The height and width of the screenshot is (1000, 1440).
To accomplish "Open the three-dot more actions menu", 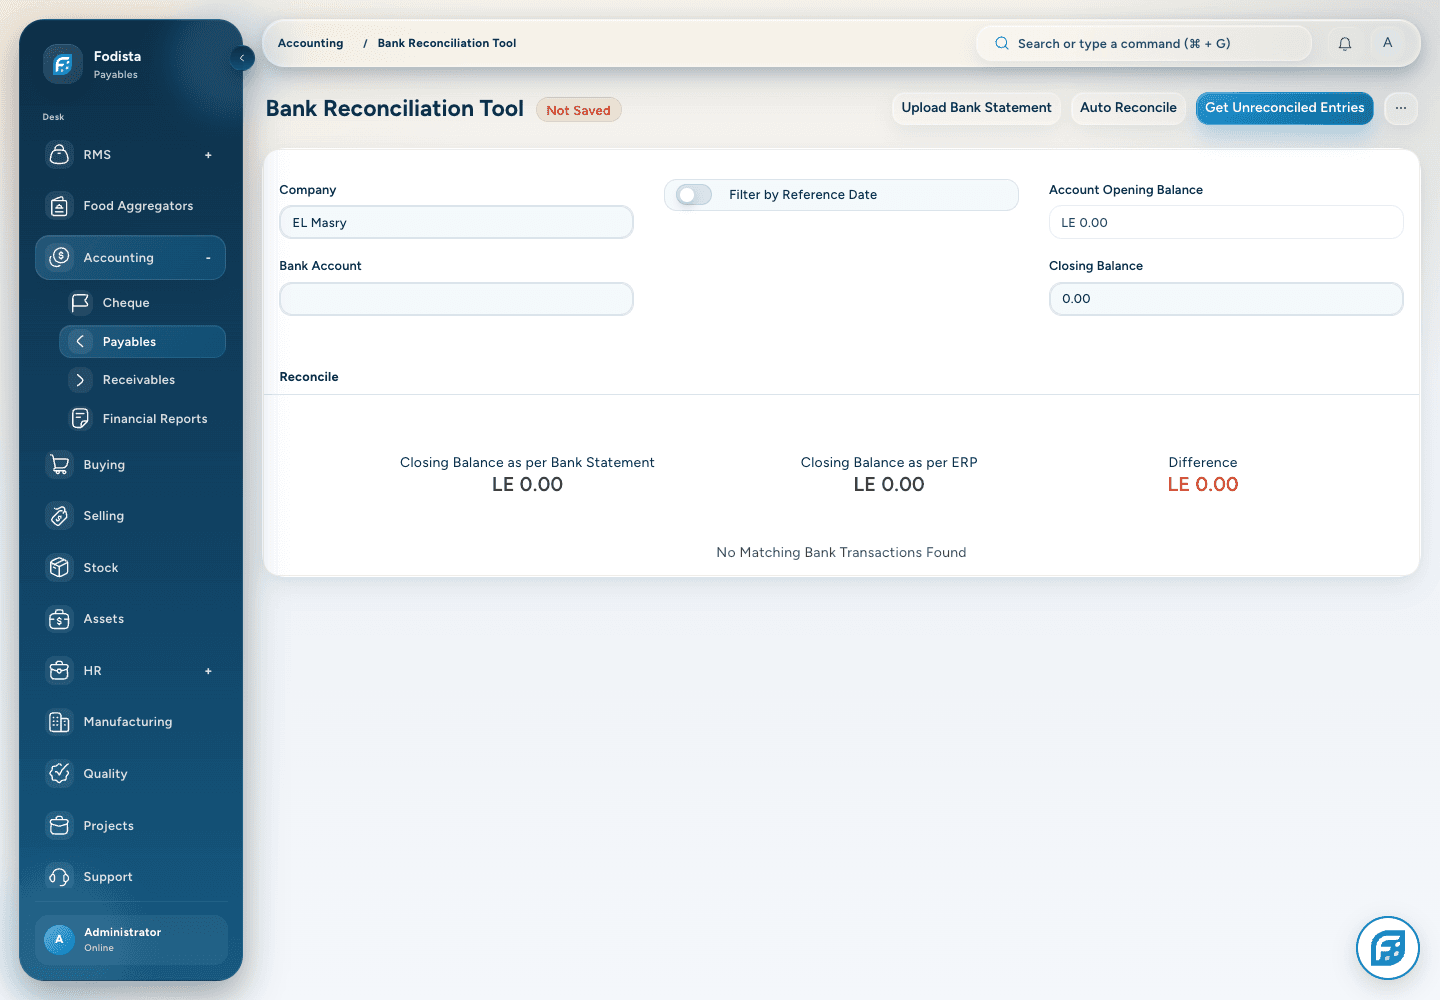I will pos(1401,108).
